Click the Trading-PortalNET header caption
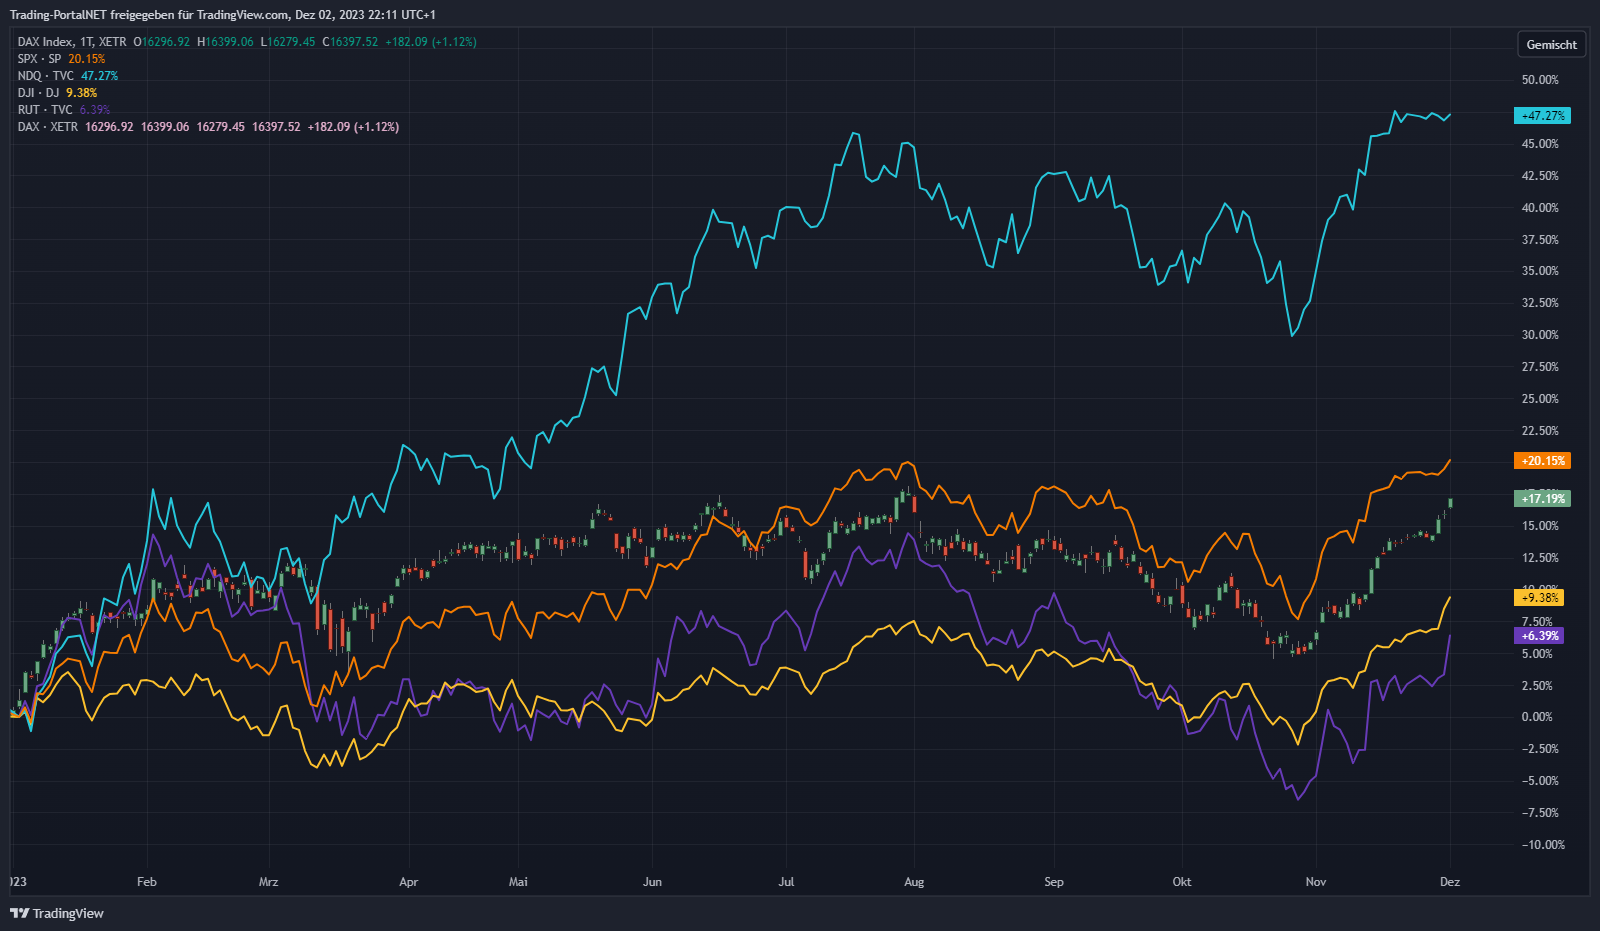Image resolution: width=1600 pixels, height=931 pixels. point(222,15)
